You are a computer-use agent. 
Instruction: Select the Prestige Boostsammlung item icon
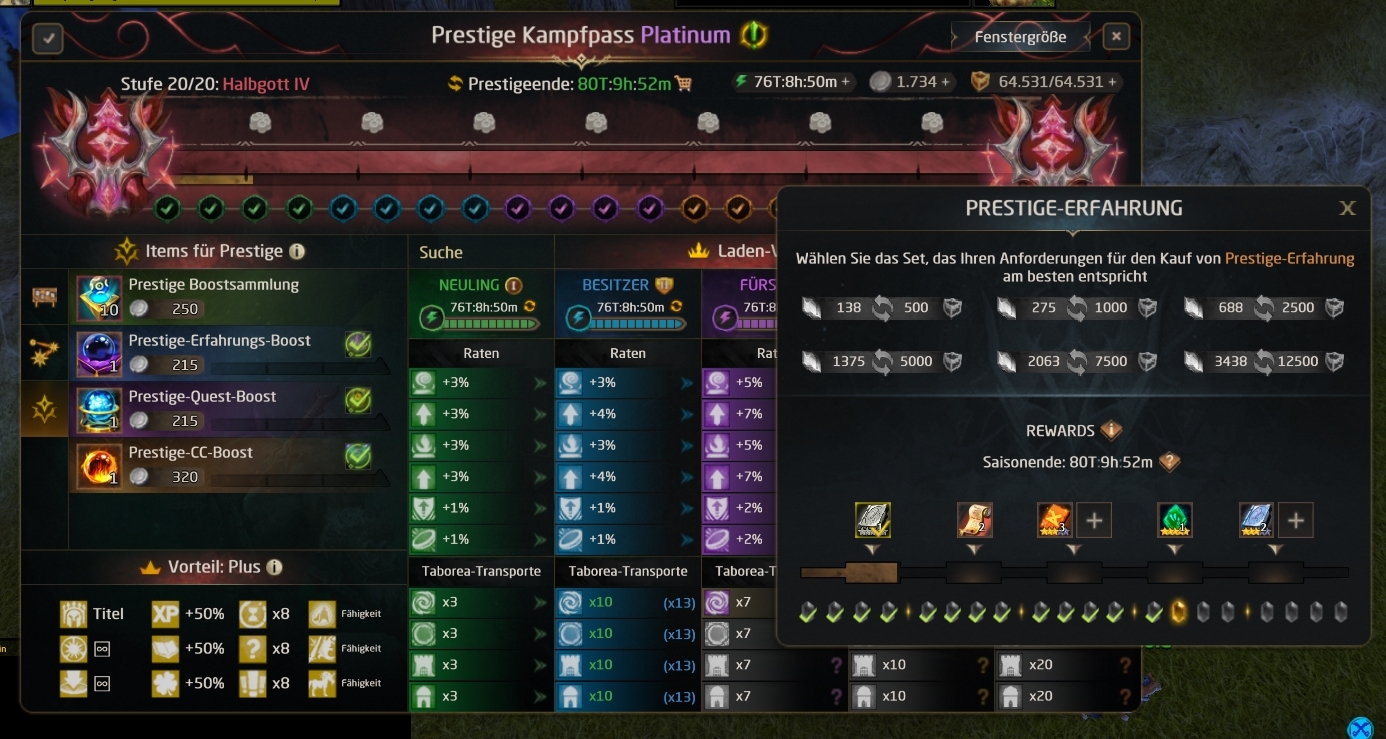pos(99,298)
